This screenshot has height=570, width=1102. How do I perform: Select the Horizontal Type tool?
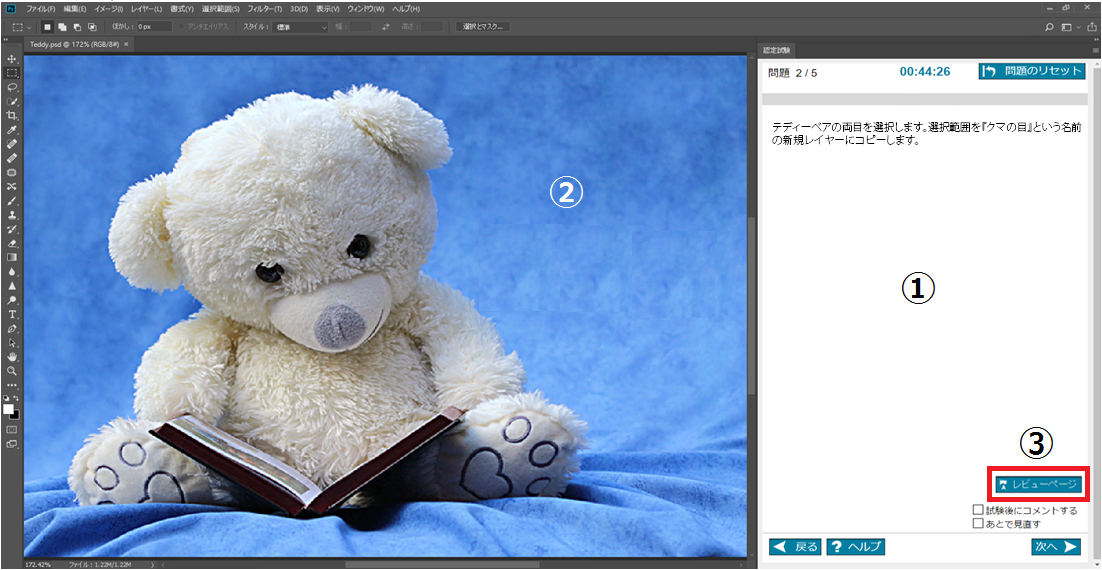pyautogui.click(x=12, y=314)
